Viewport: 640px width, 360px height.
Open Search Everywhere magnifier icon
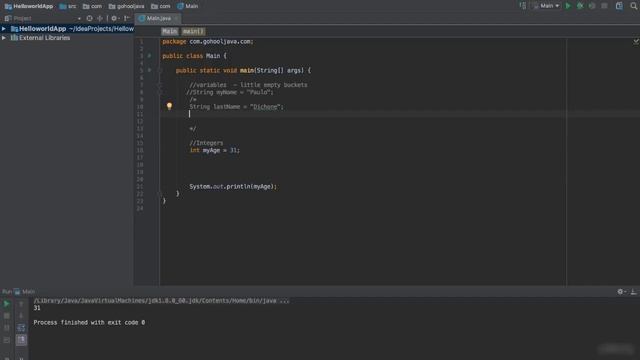(634, 6)
